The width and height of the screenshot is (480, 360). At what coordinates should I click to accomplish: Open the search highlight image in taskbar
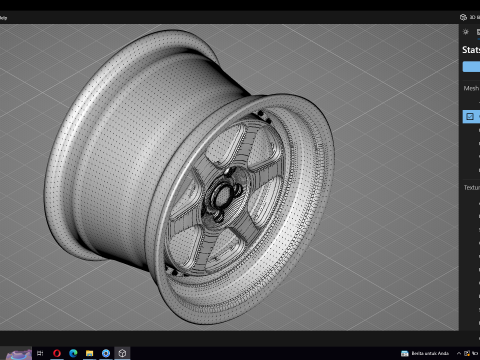point(19,354)
